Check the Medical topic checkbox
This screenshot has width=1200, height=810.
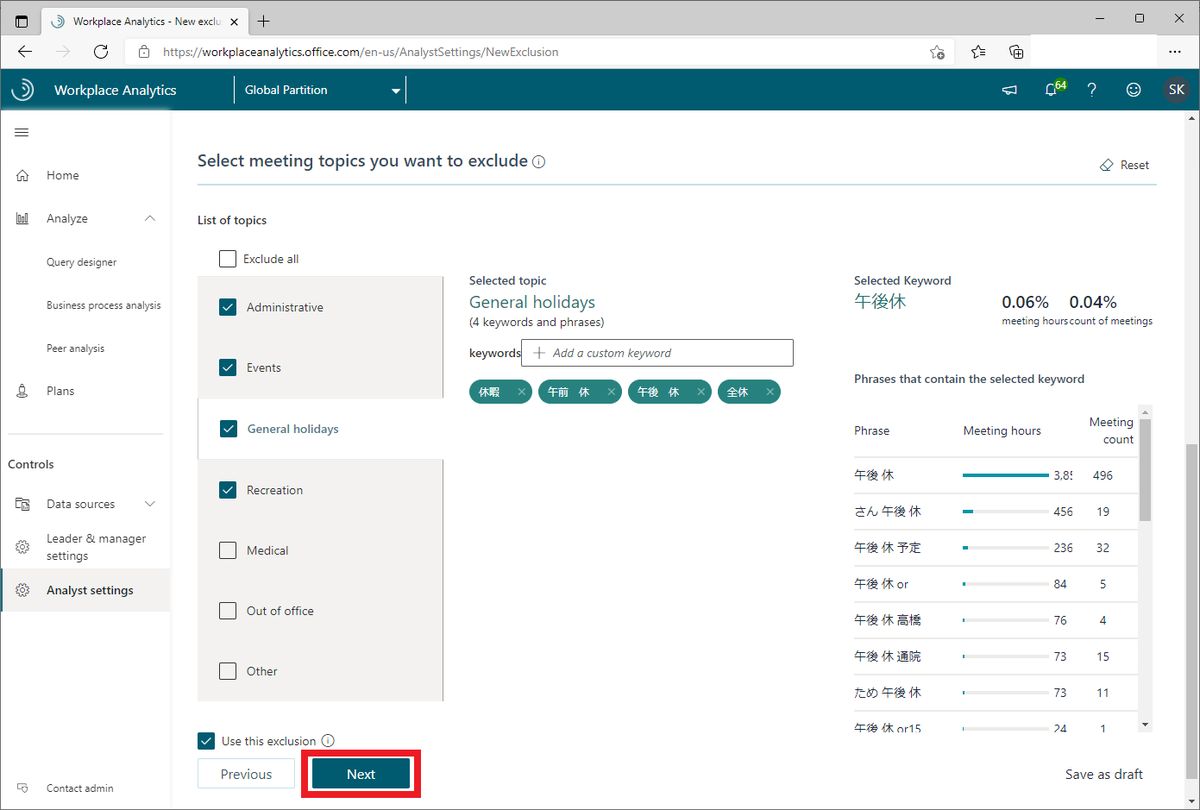tap(228, 551)
